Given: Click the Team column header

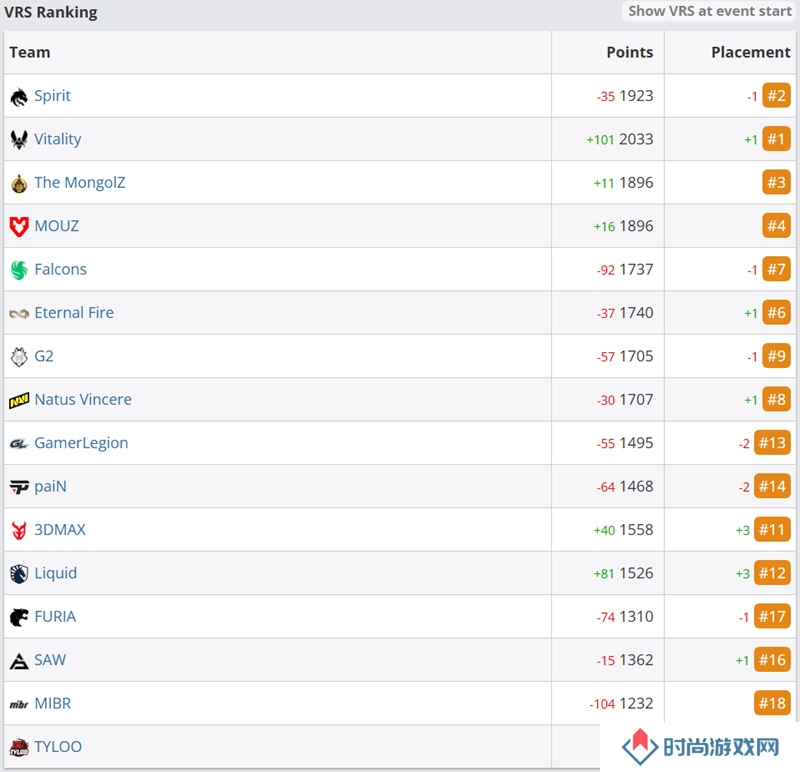Looking at the screenshot, I should (x=30, y=52).
